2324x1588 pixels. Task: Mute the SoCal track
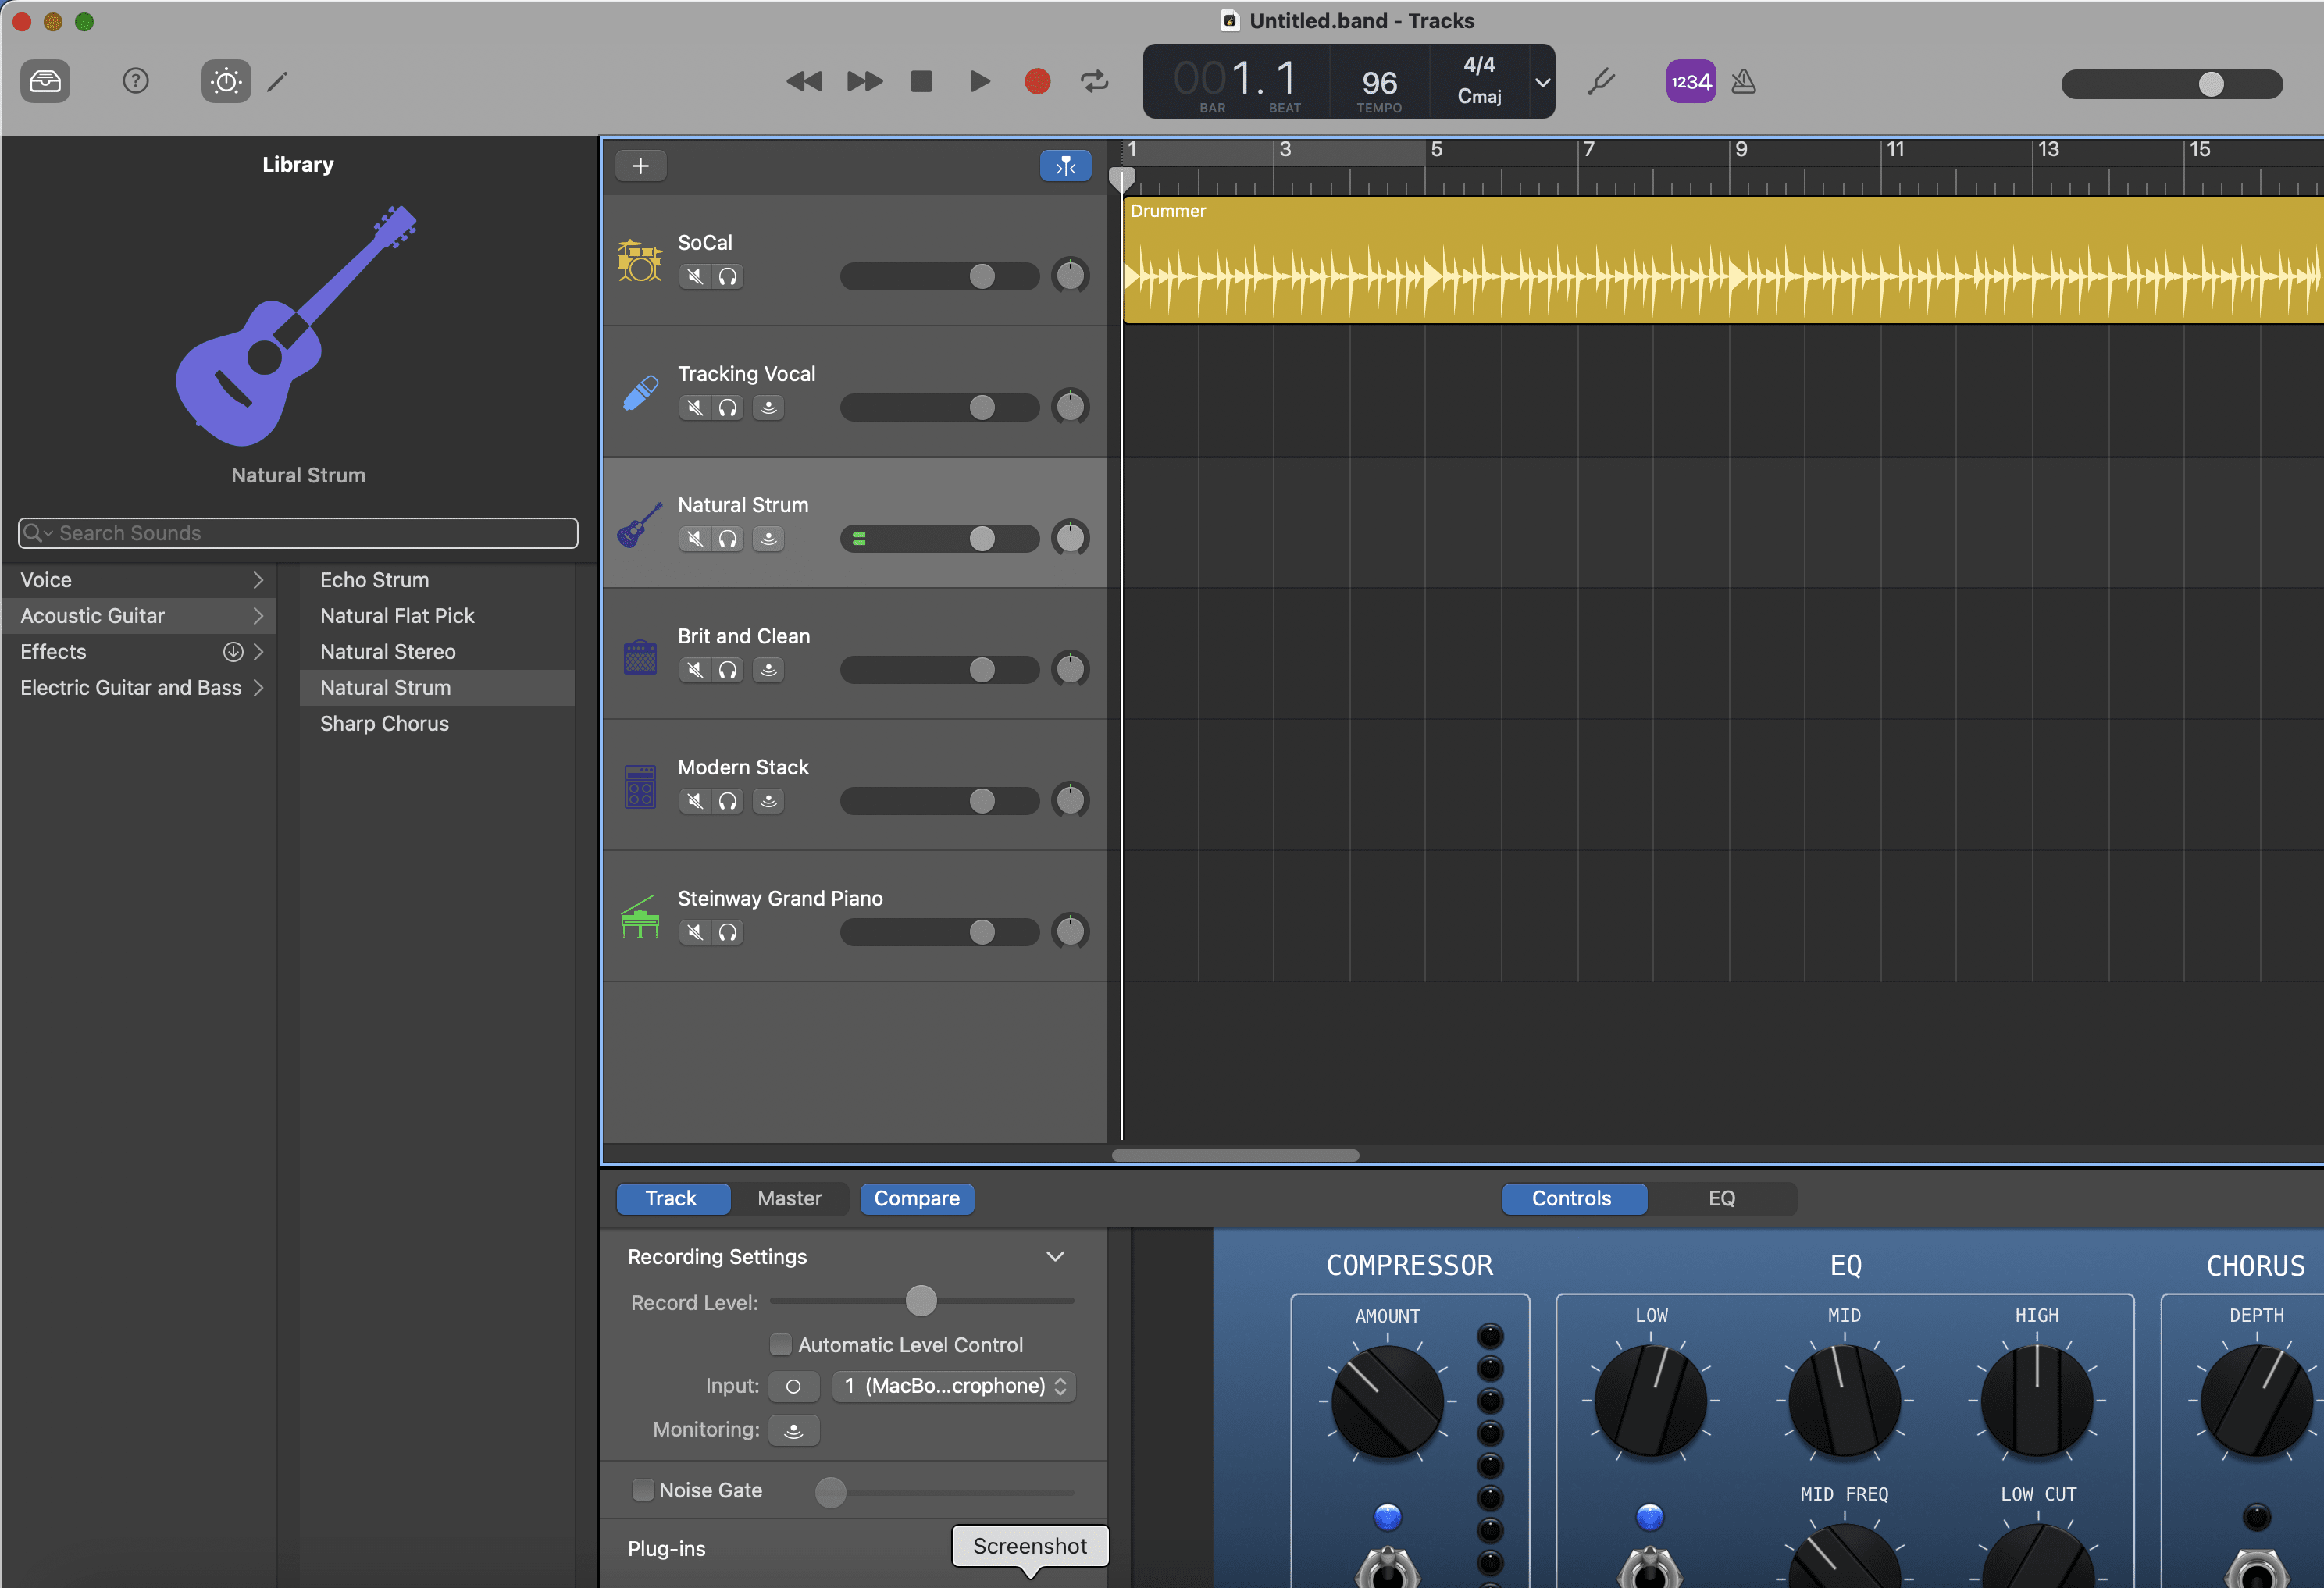tap(695, 276)
